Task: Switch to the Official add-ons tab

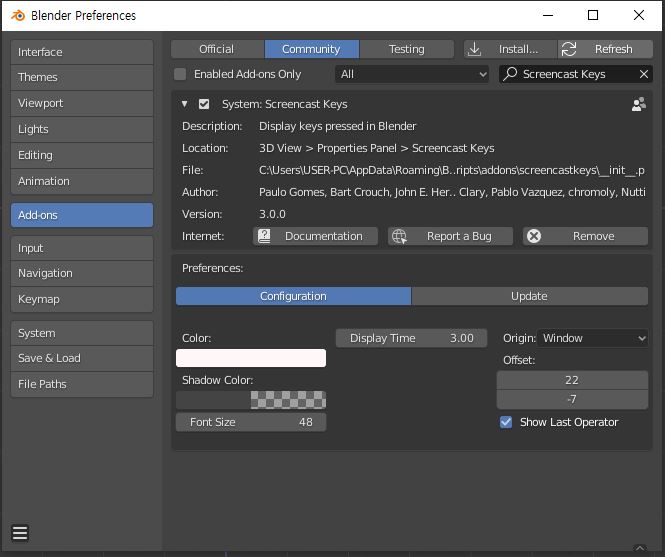Action: coord(217,49)
